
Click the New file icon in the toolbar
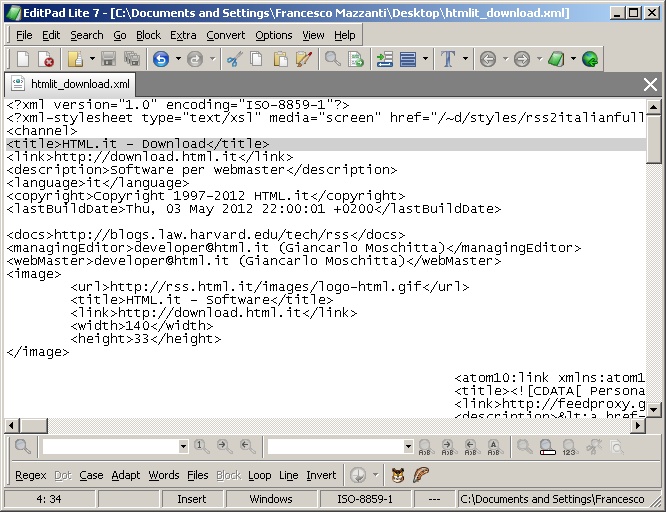tap(22, 60)
